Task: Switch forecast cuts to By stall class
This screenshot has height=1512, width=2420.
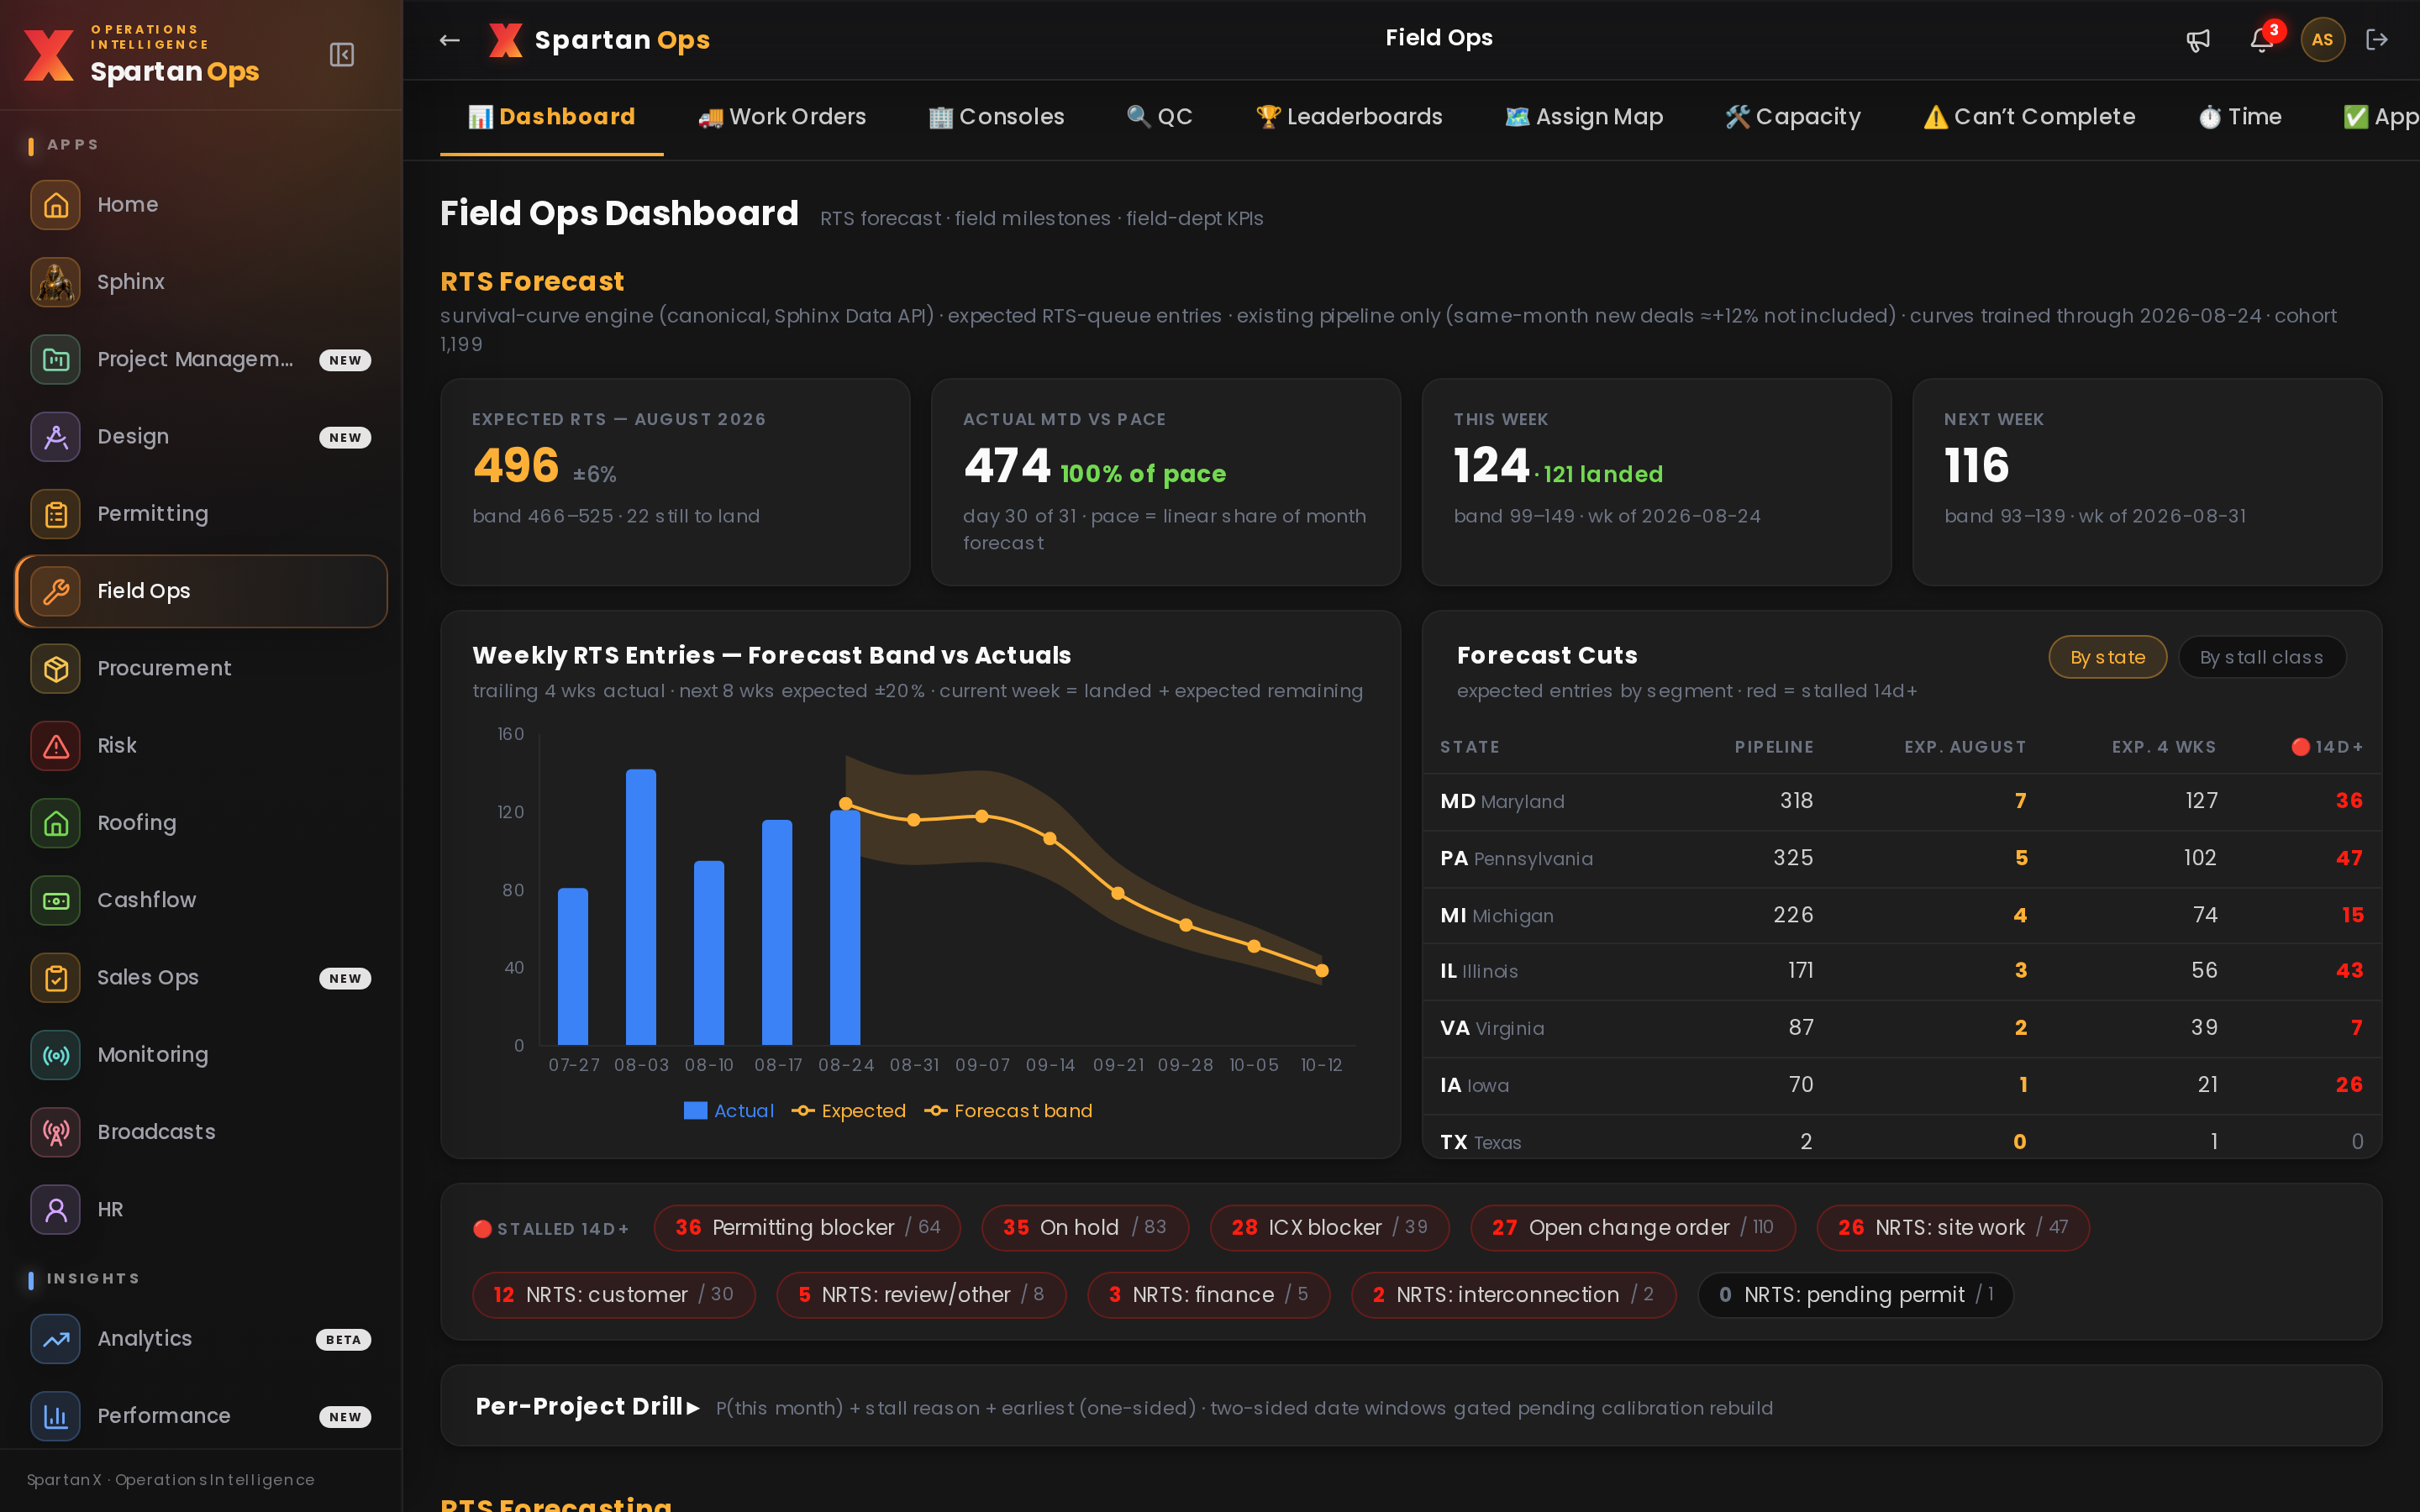Action: pos(2261,657)
